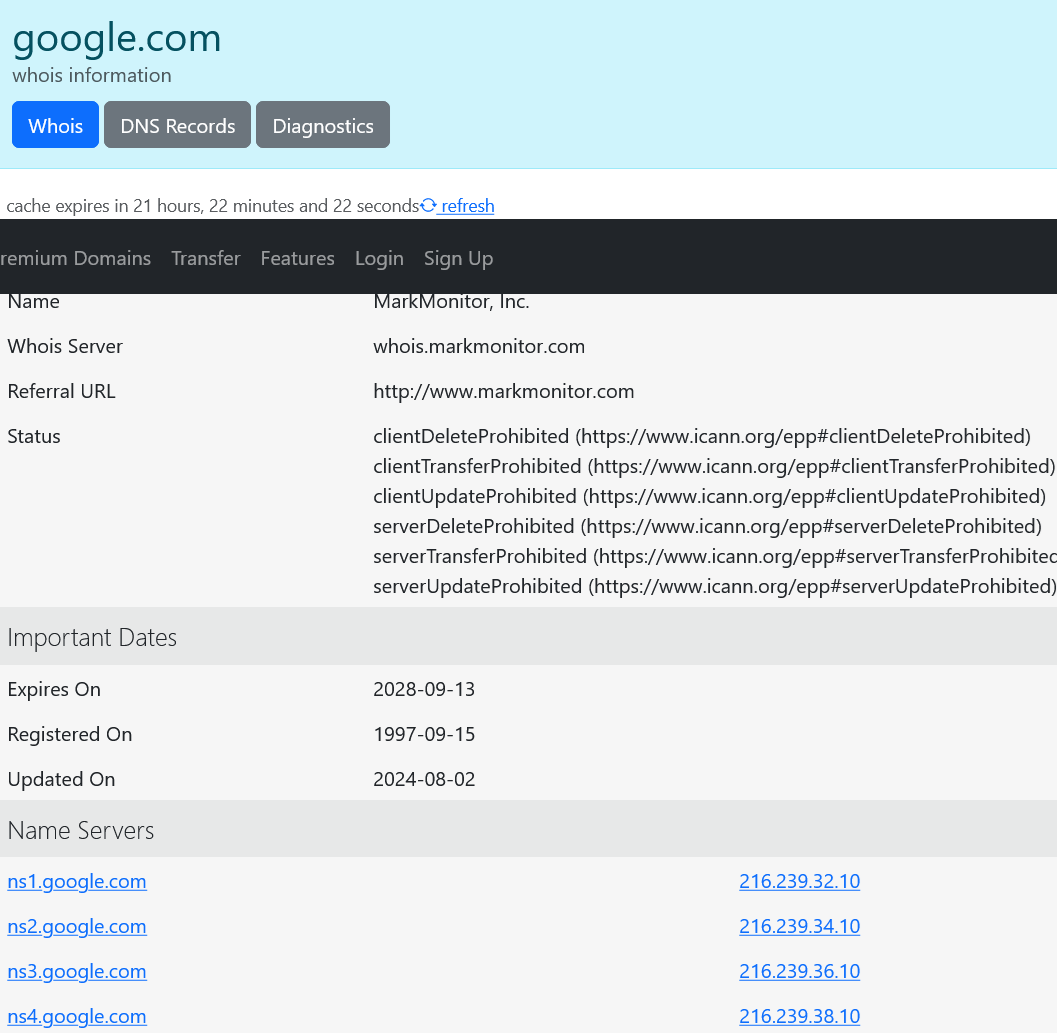Screen dimensions: 1057x1033
Task: Select Transfer in the navigation bar
Action: click(x=206, y=258)
